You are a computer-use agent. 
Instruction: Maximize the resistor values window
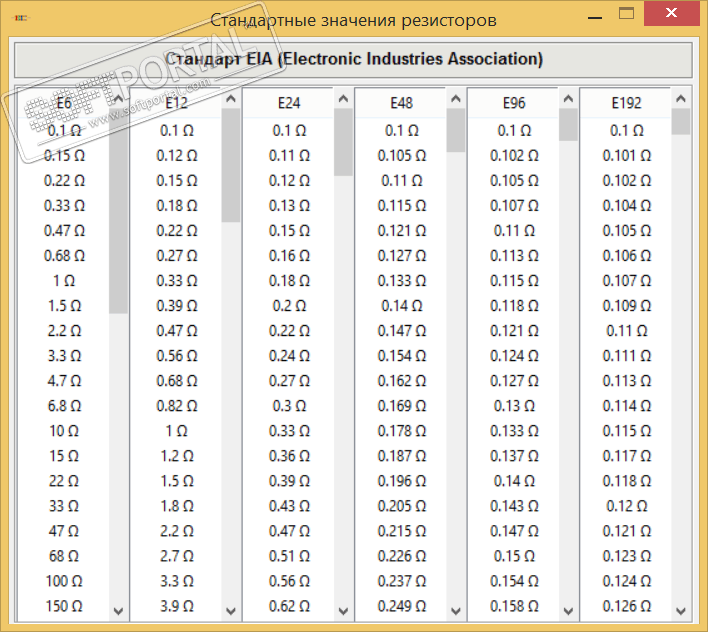(626, 14)
